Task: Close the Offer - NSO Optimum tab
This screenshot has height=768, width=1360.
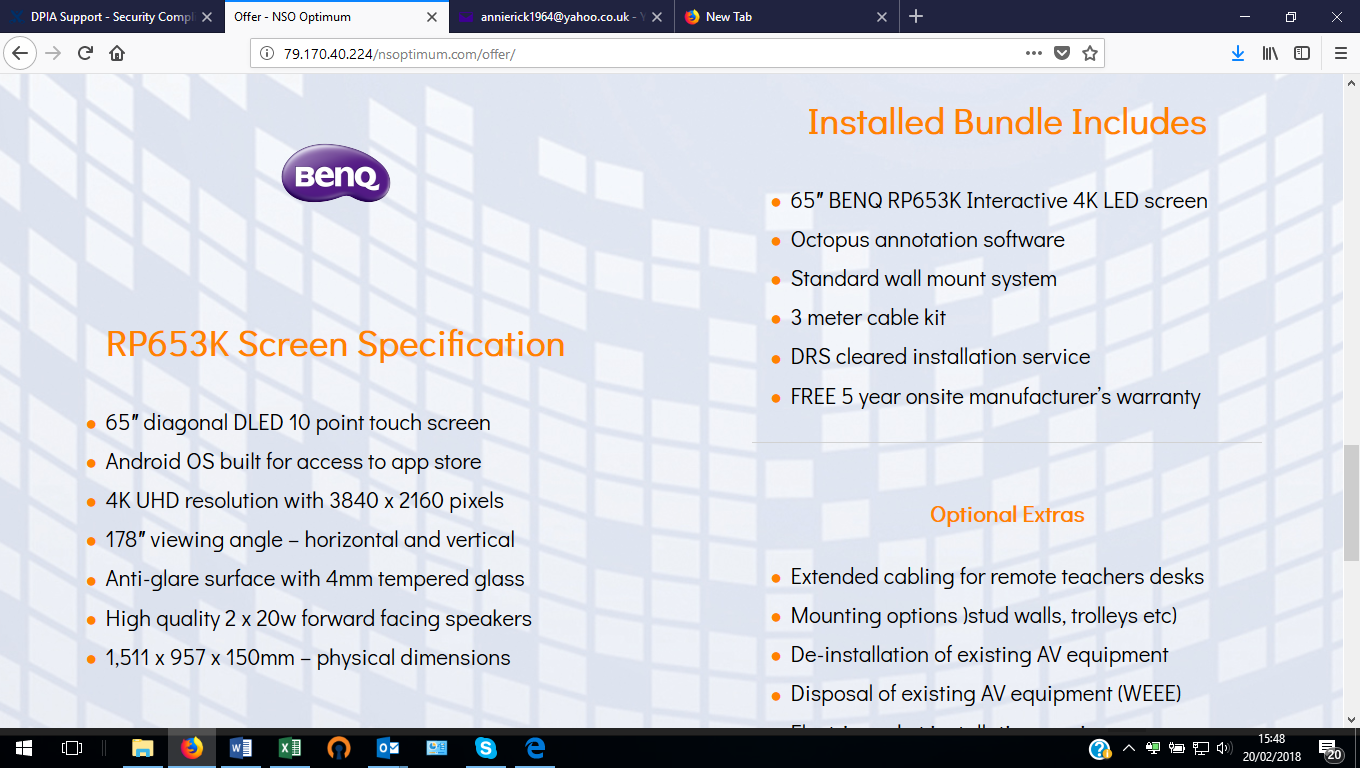Action: pyautogui.click(x=432, y=17)
